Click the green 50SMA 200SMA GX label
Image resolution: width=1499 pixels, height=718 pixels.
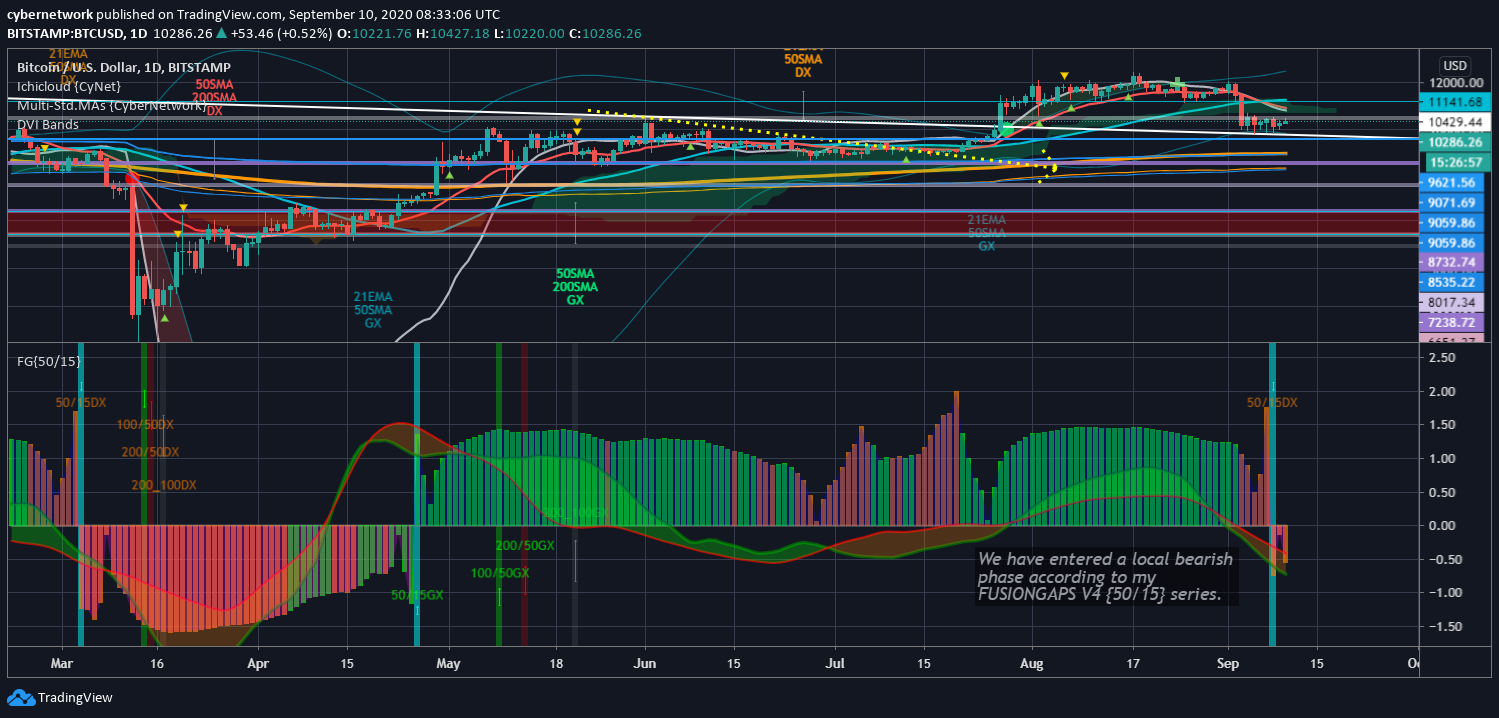[575, 287]
